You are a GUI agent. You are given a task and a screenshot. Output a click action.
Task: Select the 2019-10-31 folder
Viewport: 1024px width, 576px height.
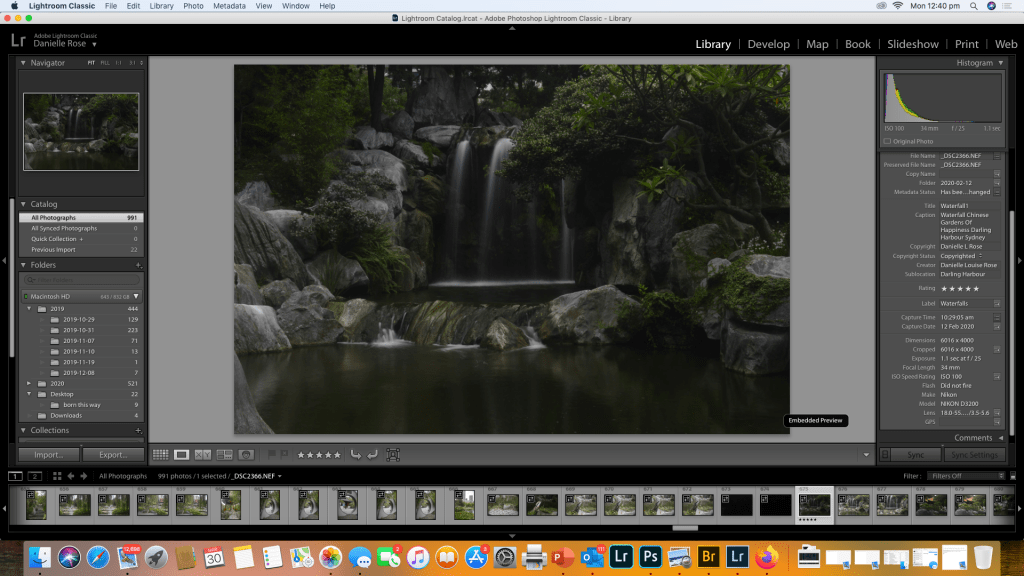[78, 330]
